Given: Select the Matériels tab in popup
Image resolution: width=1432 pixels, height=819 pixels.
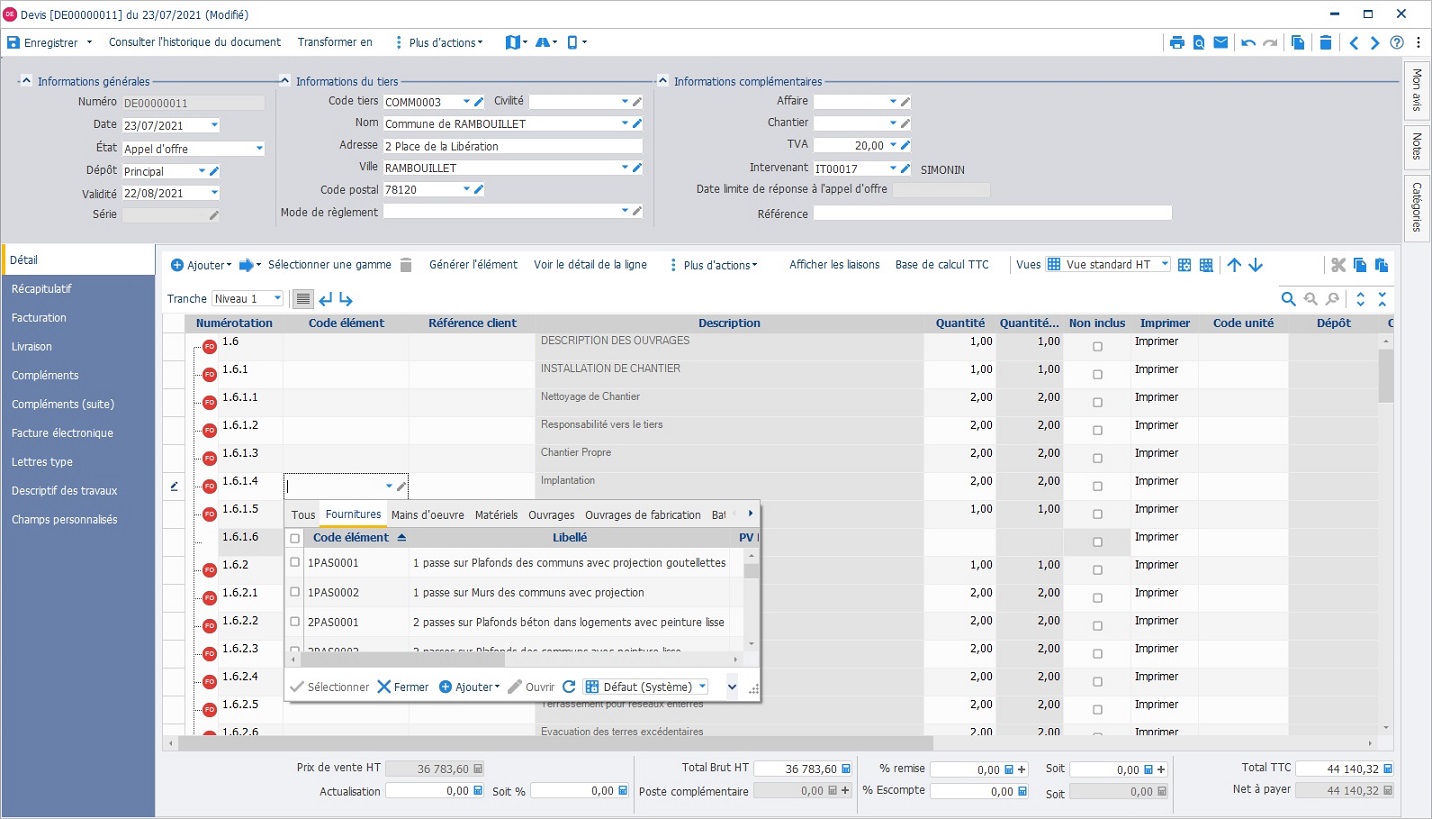Looking at the screenshot, I should tap(496, 515).
